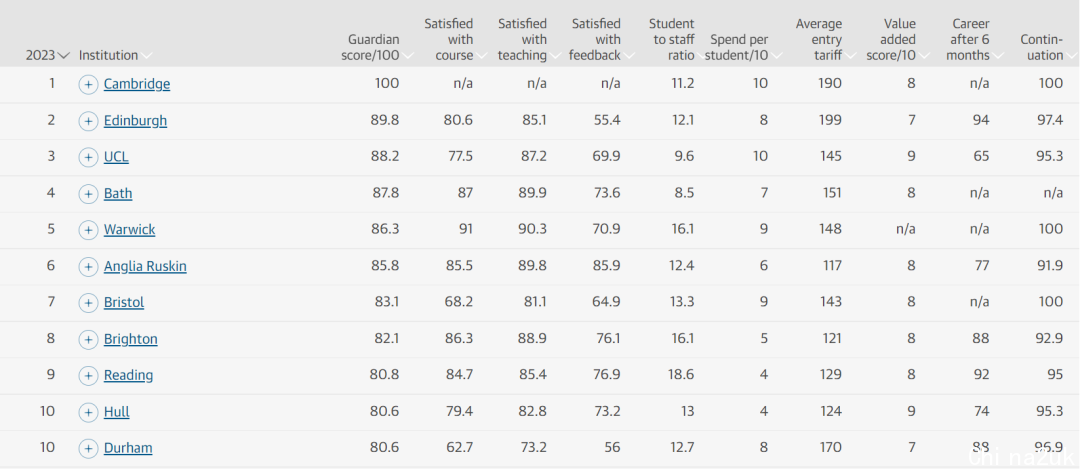Follow the Anglia Ruskin link
1080x469 pixels.
point(145,266)
